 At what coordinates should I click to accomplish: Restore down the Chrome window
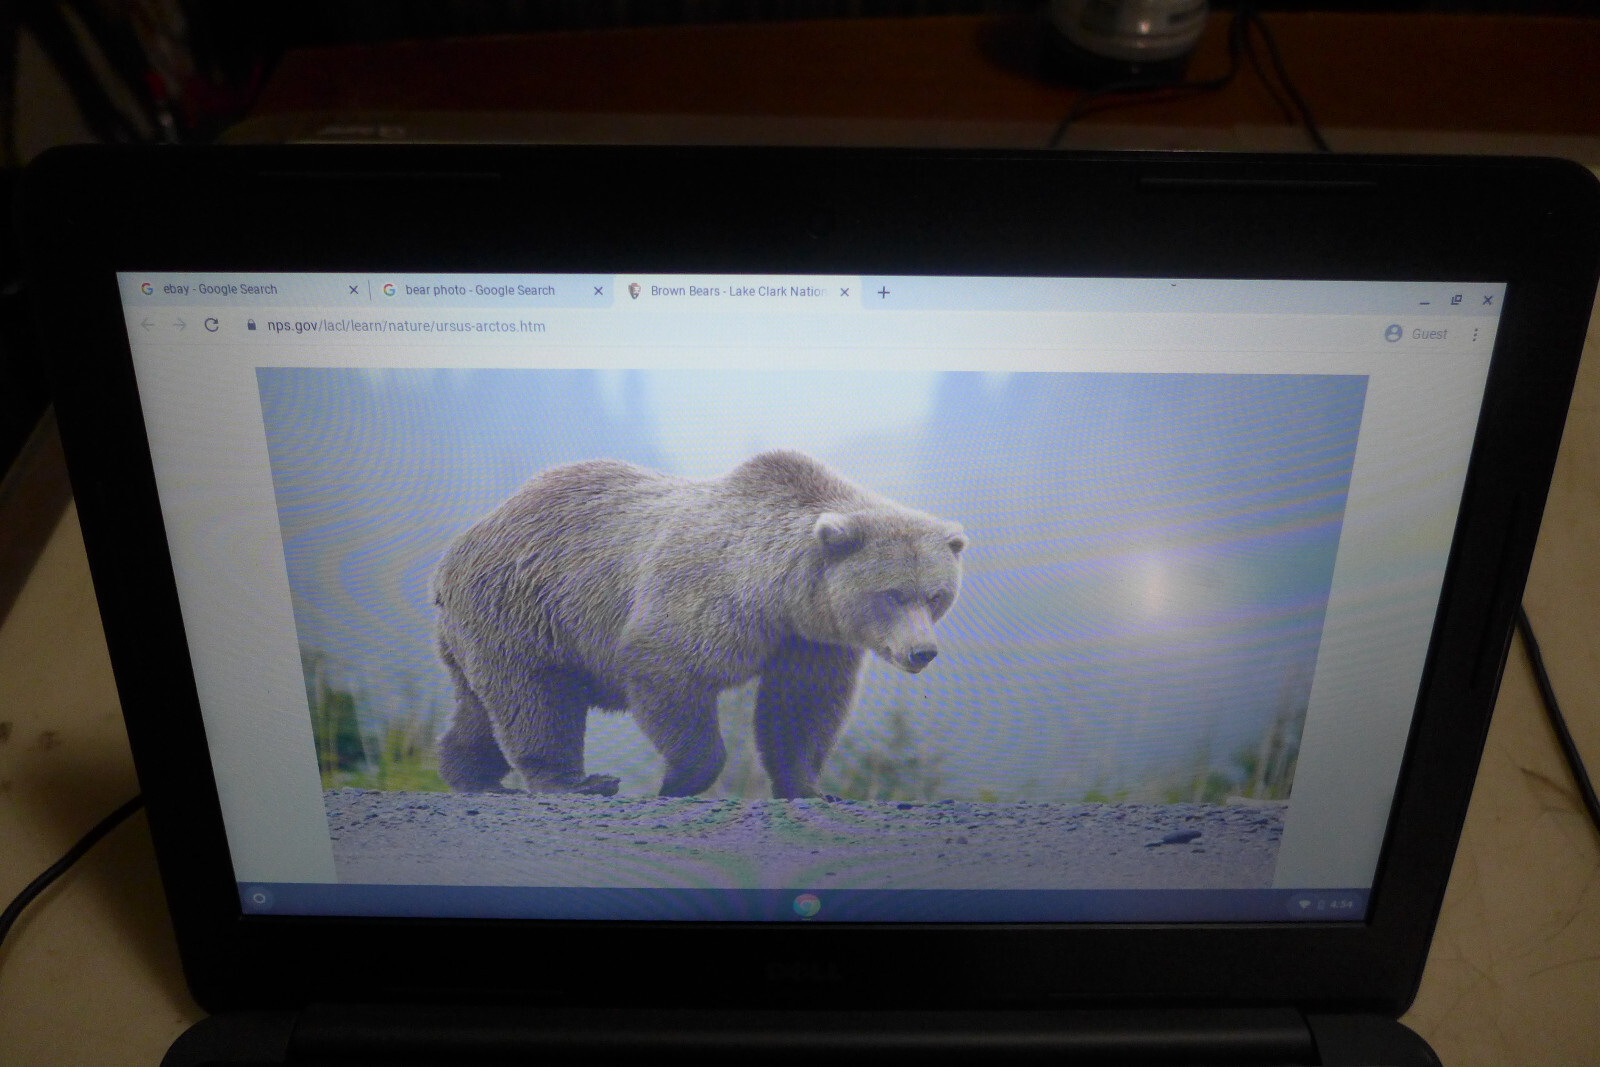tap(1456, 300)
